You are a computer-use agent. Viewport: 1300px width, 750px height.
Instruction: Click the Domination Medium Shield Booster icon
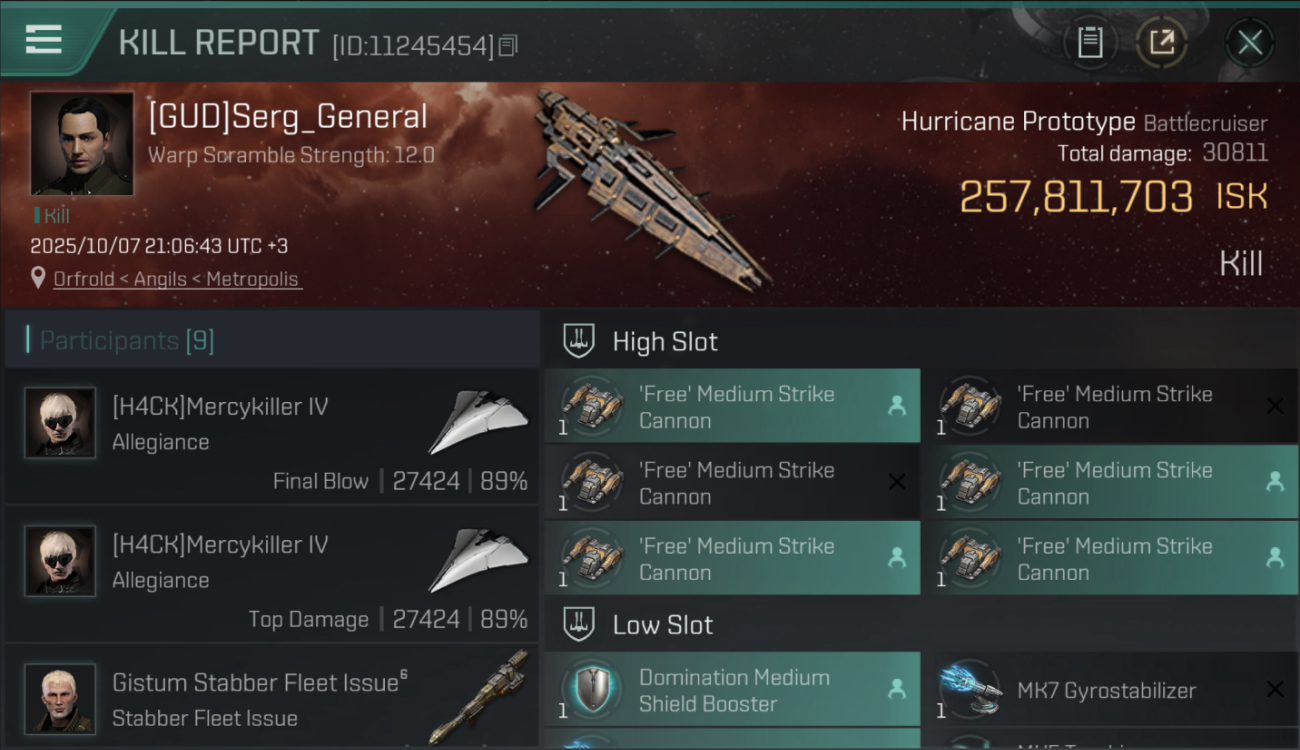pos(590,689)
